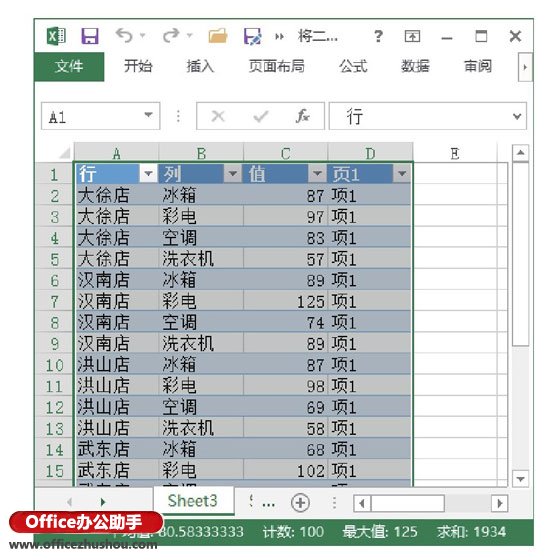The image size is (560, 560).
Task: Open the redo history dropdown arrow
Action: pos(190,35)
